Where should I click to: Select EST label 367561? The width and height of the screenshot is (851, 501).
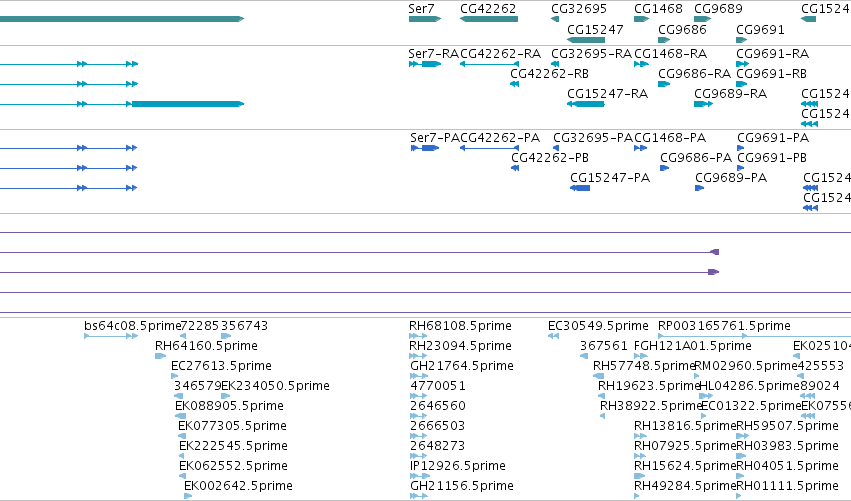pos(604,346)
